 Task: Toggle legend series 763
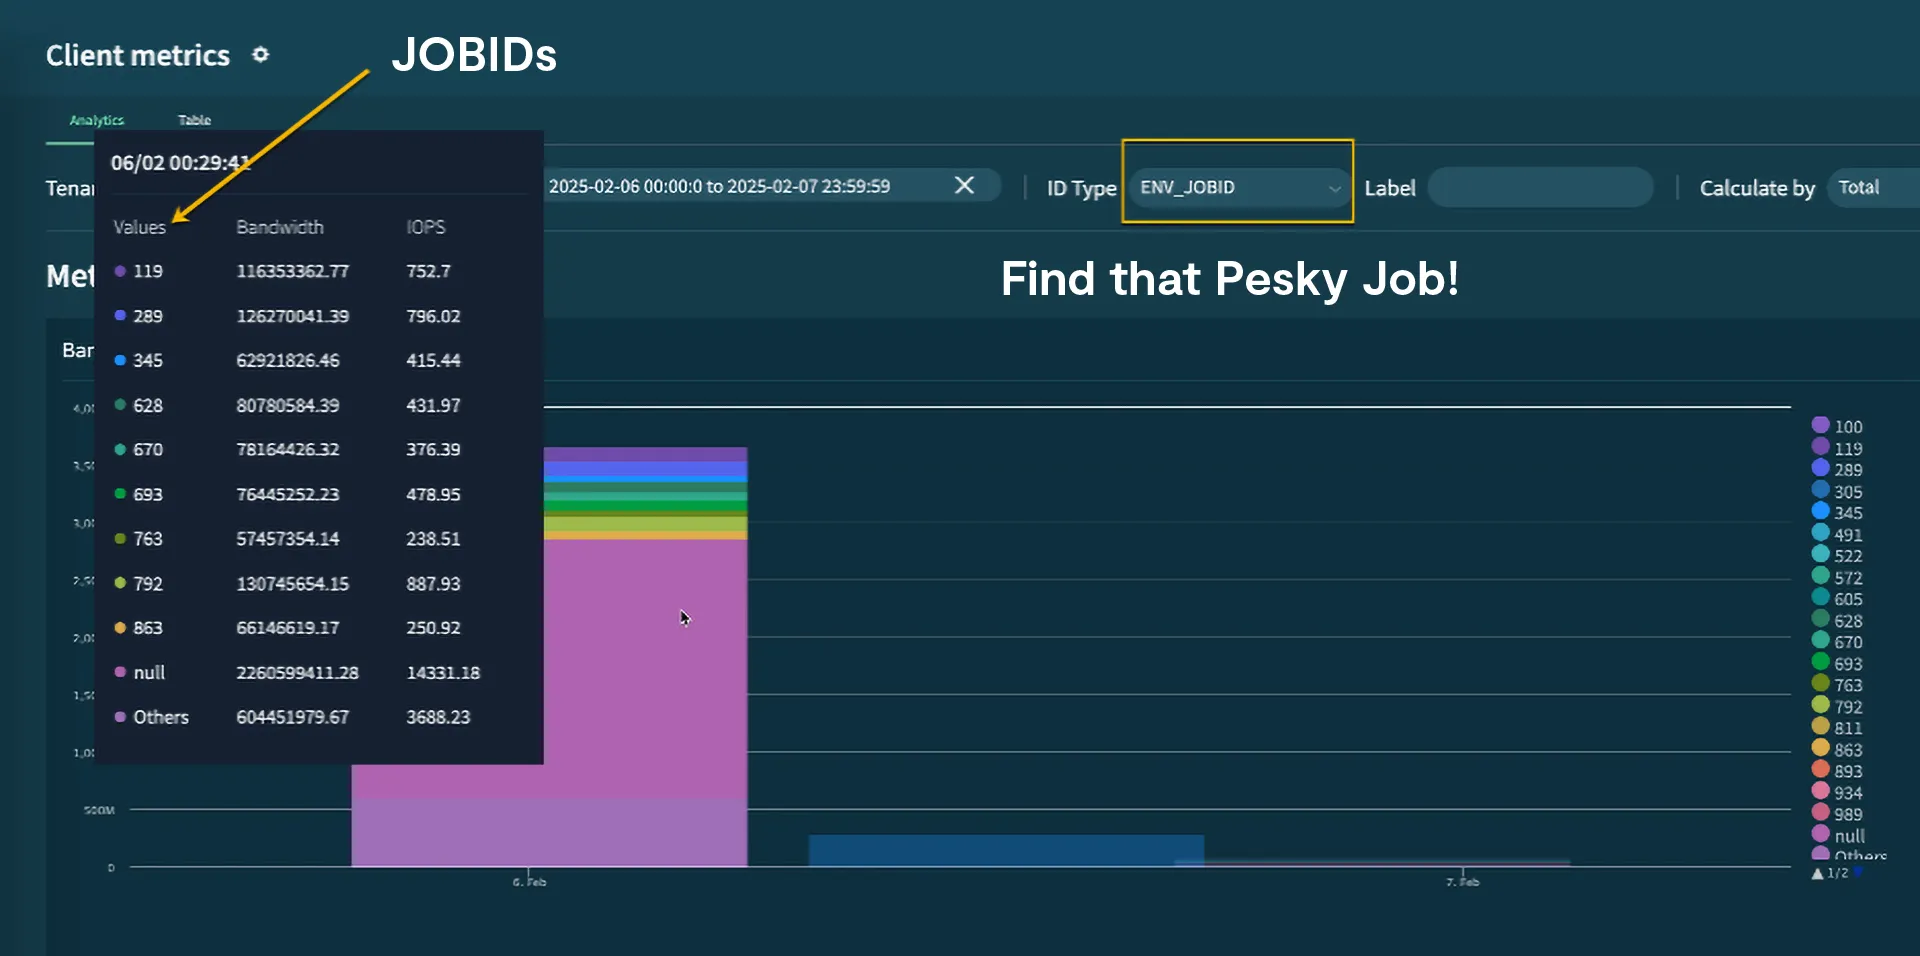pos(1837,684)
